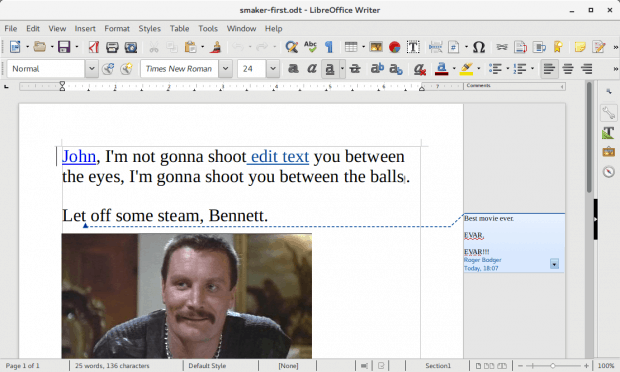Viewport: 620px width, 372px height.
Task: Open the Insert Table dropdown arrow
Action: pyautogui.click(x=363, y=47)
